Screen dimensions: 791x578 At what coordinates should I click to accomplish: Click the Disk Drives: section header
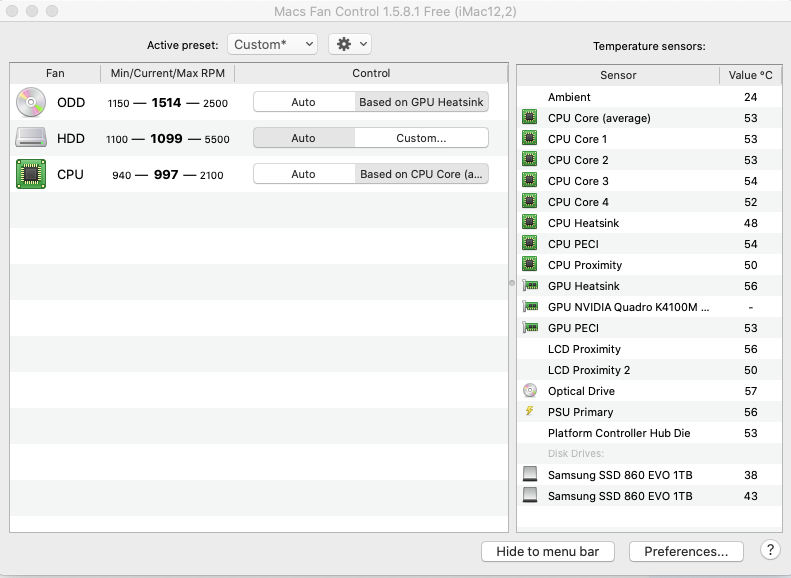576,453
